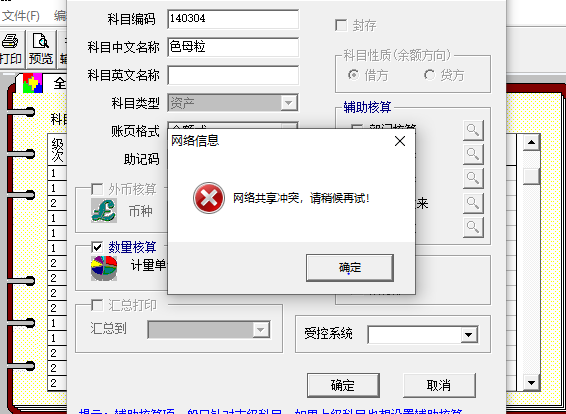Click the red error X icon
566x414 pixels.
[209, 198]
